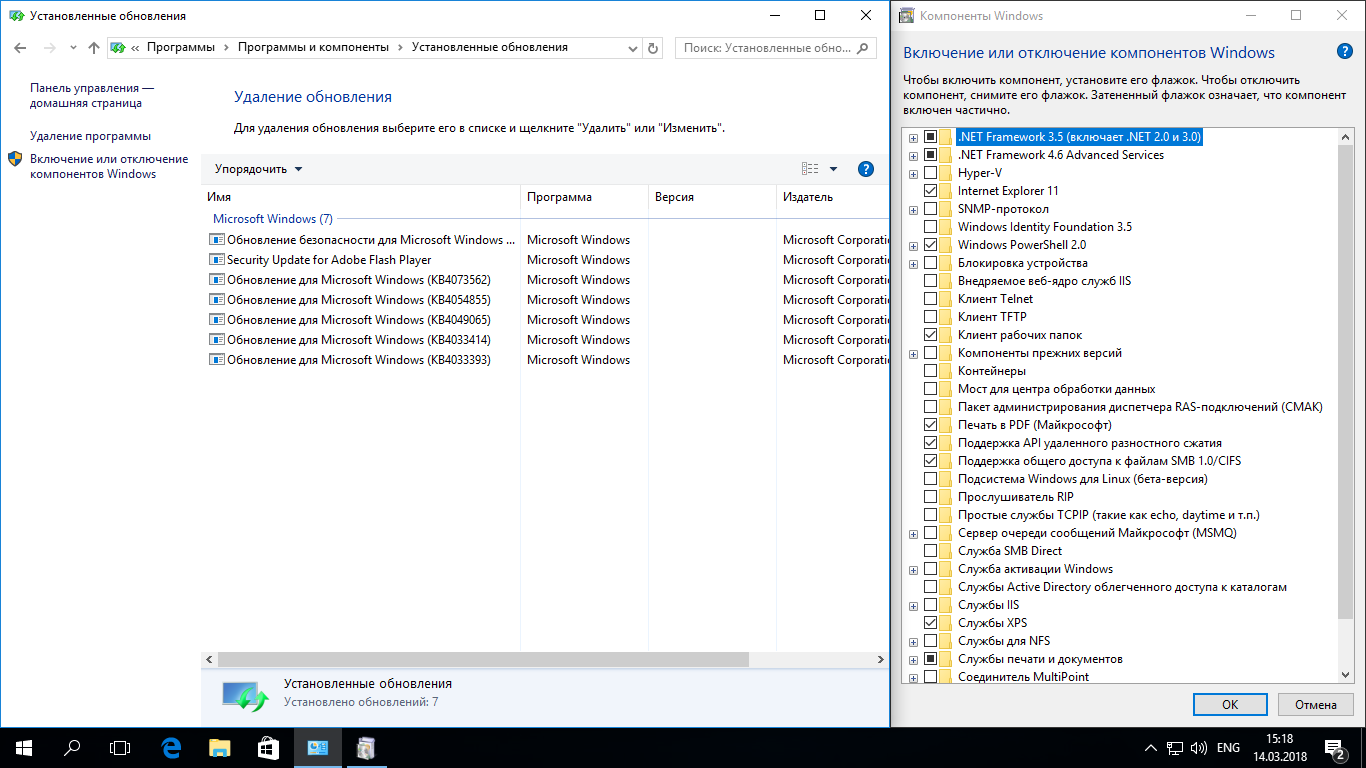Expand the .NET Framework 3.5 node
1366x768 pixels.
(913, 138)
